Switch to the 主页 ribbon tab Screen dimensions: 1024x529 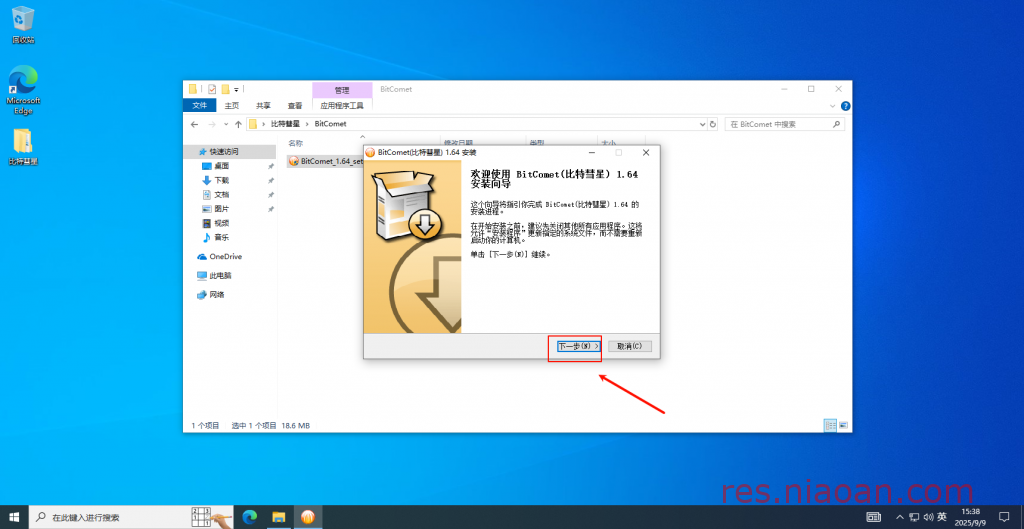pyautogui.click(x=232, y=105)
